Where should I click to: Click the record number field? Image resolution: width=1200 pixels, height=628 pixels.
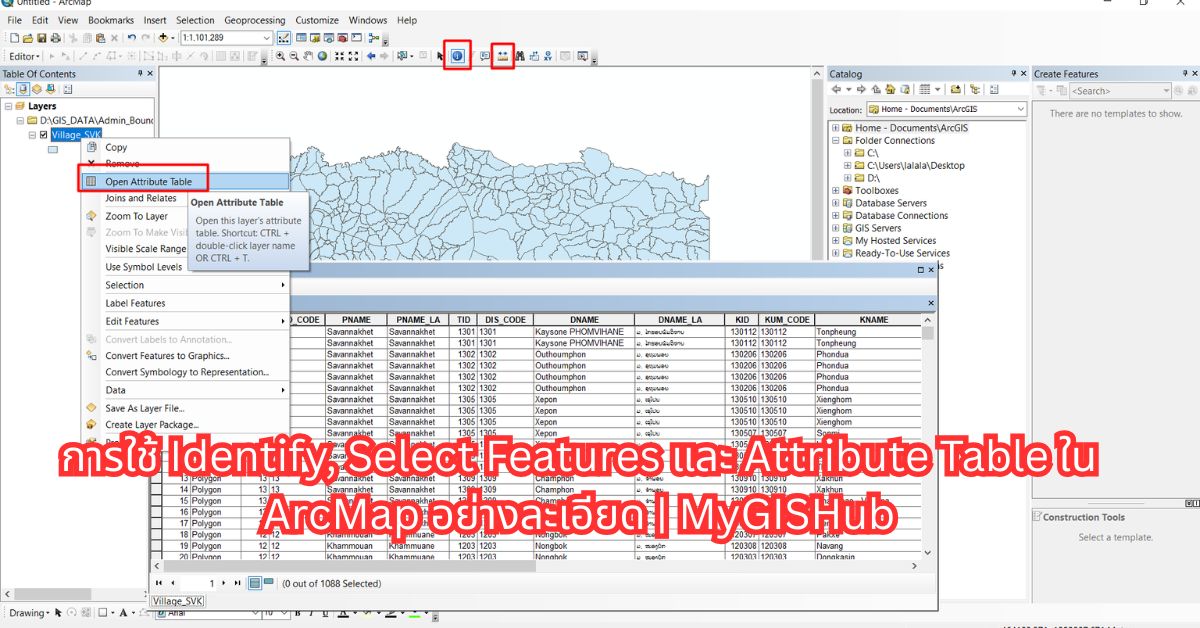pyautogui.click(x=199, y=582)
